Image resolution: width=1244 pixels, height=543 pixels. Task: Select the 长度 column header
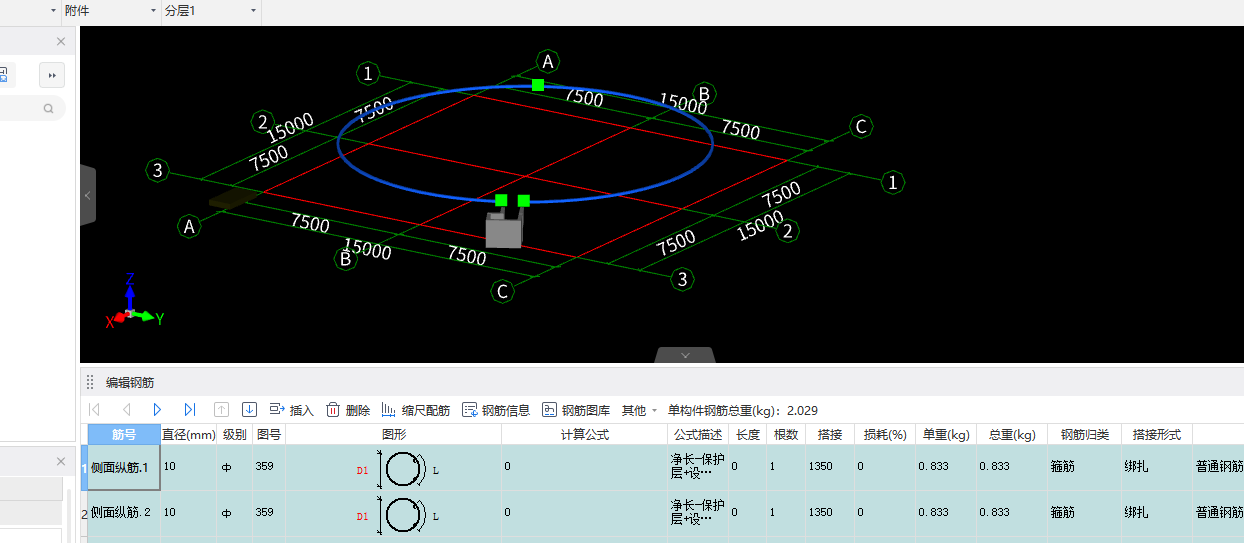[747, 434]
